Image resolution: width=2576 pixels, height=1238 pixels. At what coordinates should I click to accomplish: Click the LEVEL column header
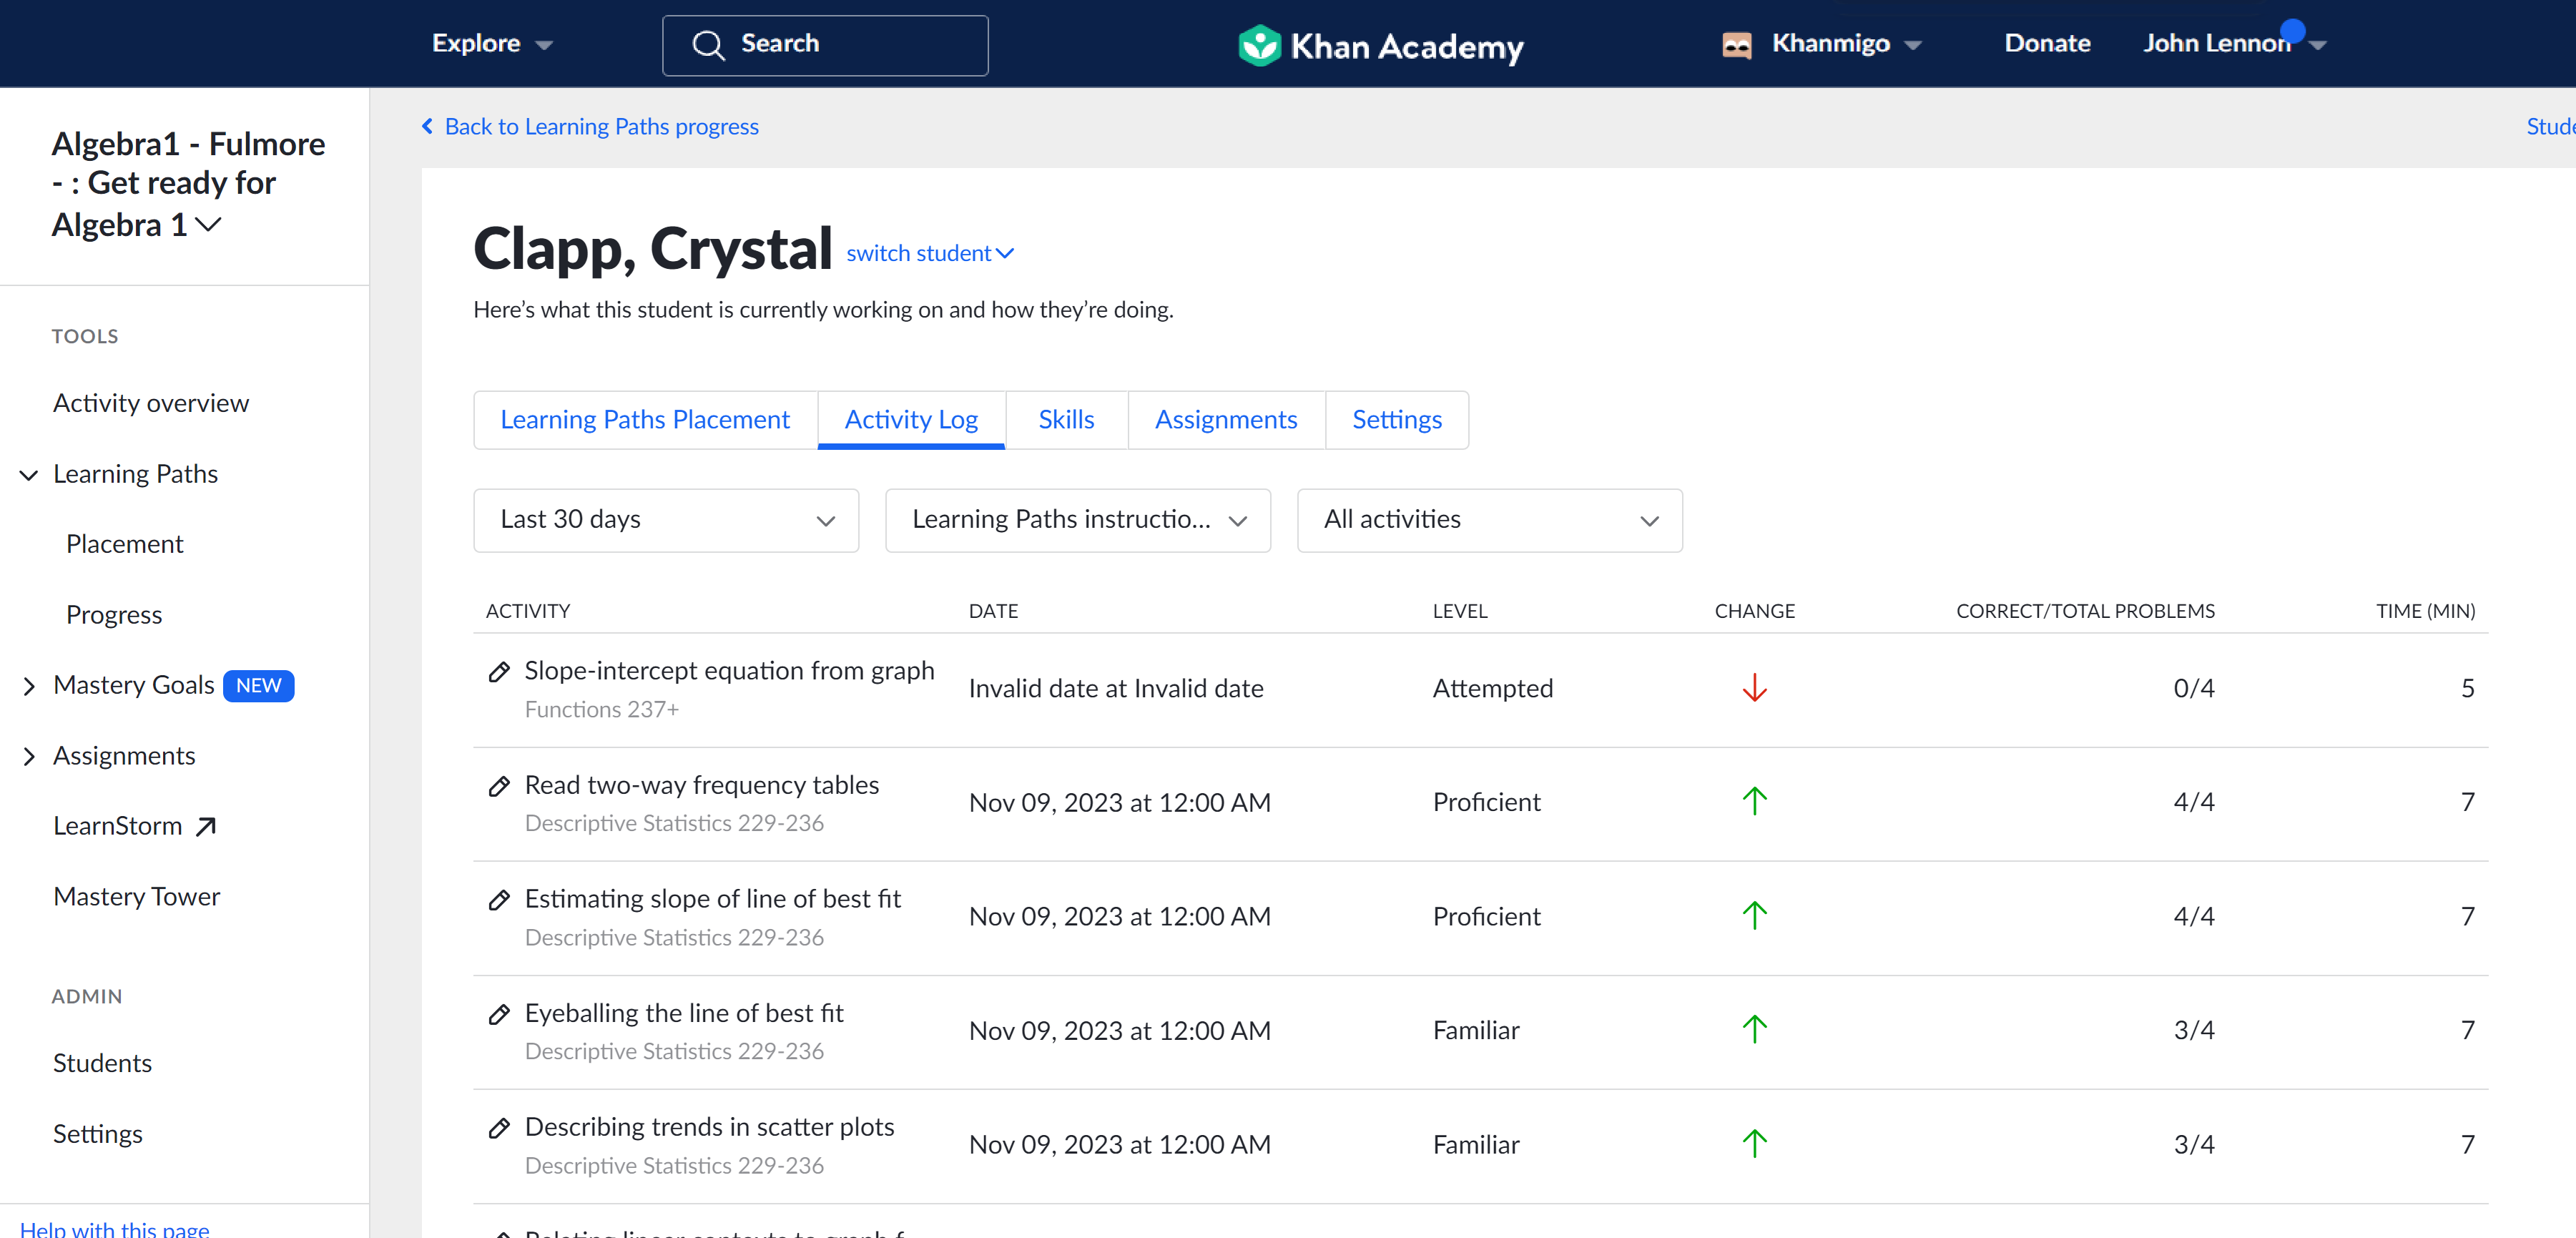(x=1460, y=611)
